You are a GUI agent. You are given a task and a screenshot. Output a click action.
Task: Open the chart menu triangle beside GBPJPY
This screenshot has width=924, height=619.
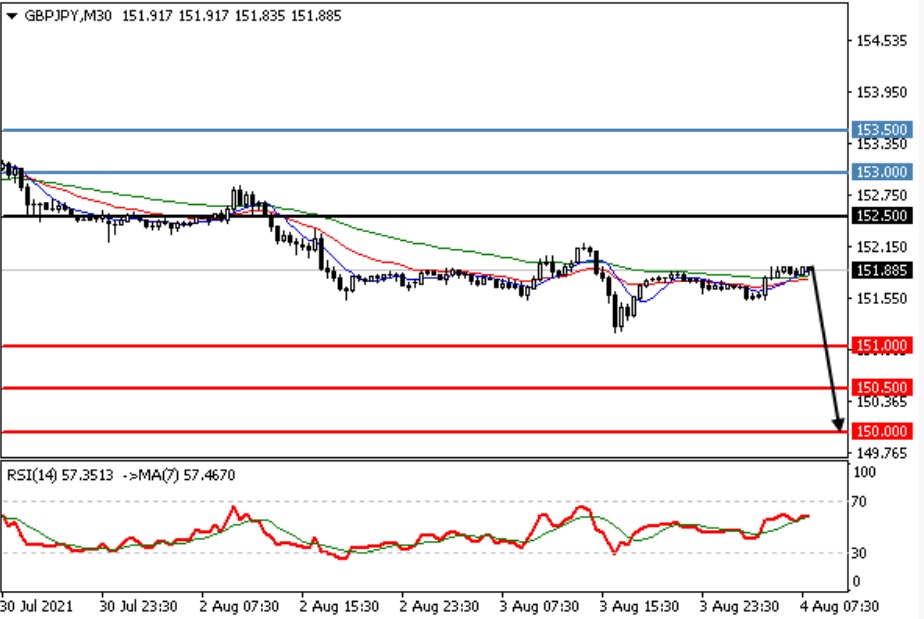(x=11, y=17)
